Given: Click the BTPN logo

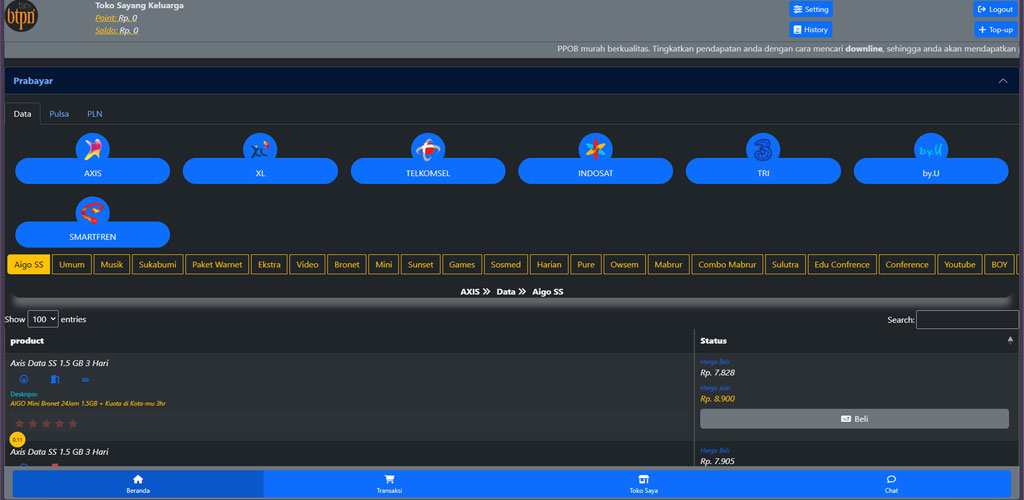Looking at the screenshot, I should (x=21, y=16).
